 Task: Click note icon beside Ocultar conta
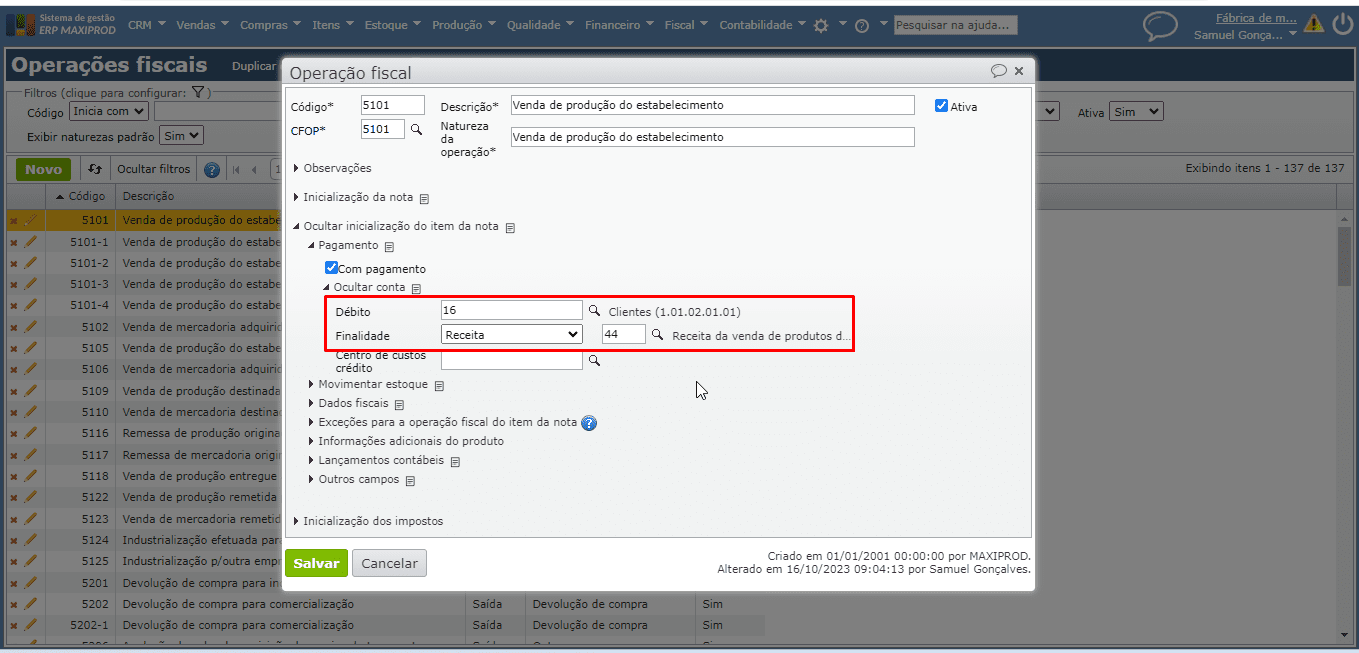click(417, 288)
